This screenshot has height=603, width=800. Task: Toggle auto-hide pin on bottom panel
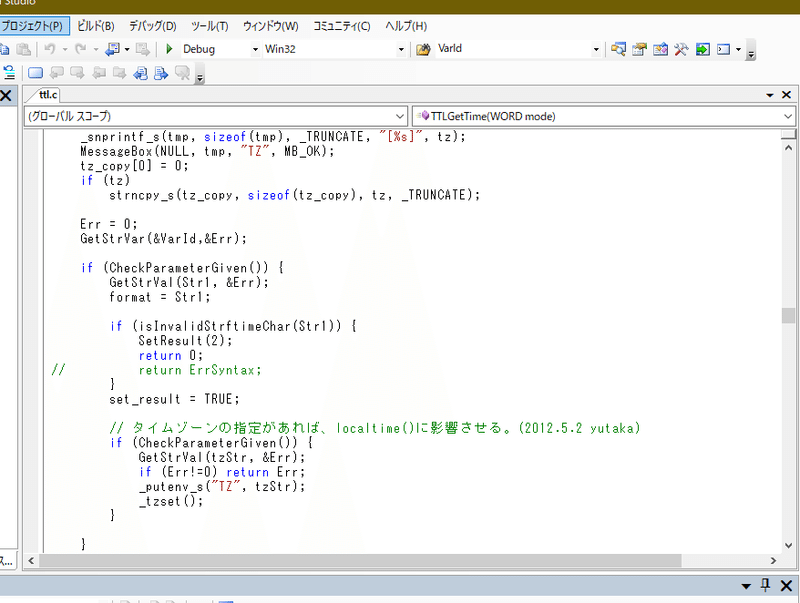pyautogui.click(x=765, y=585)
